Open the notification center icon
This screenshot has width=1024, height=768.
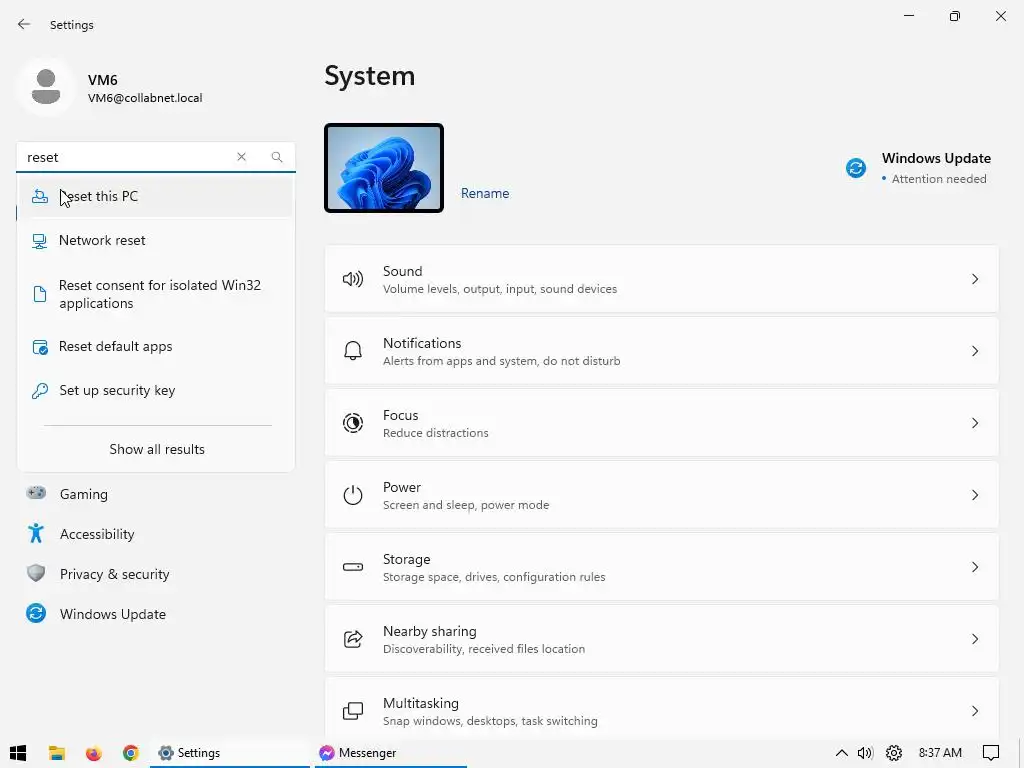tap(991, 753)
